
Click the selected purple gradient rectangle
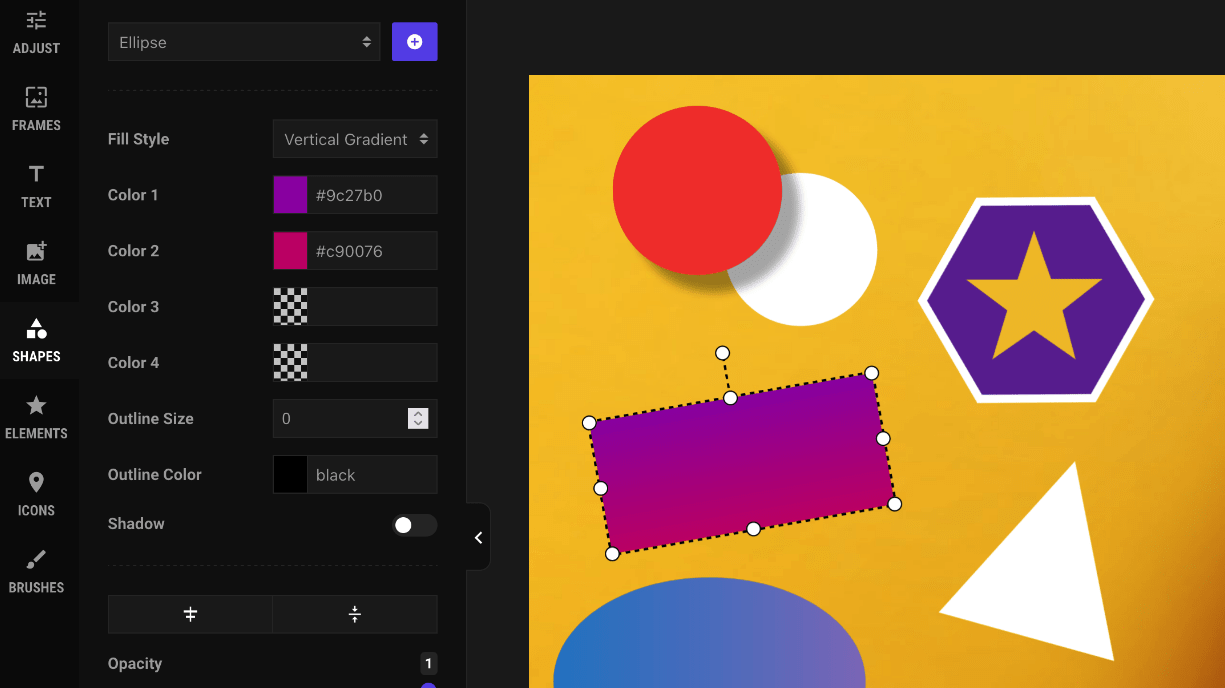742,463
